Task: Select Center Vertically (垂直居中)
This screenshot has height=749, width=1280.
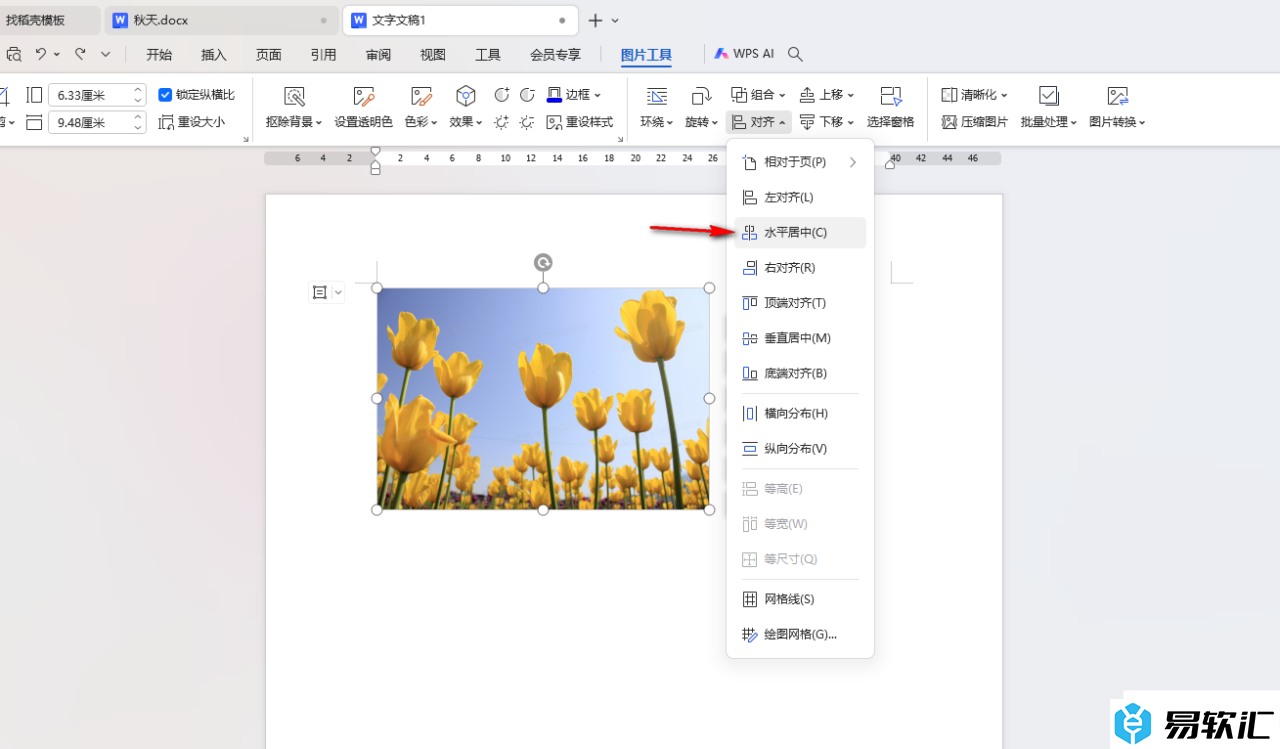Action: [800, 338]
